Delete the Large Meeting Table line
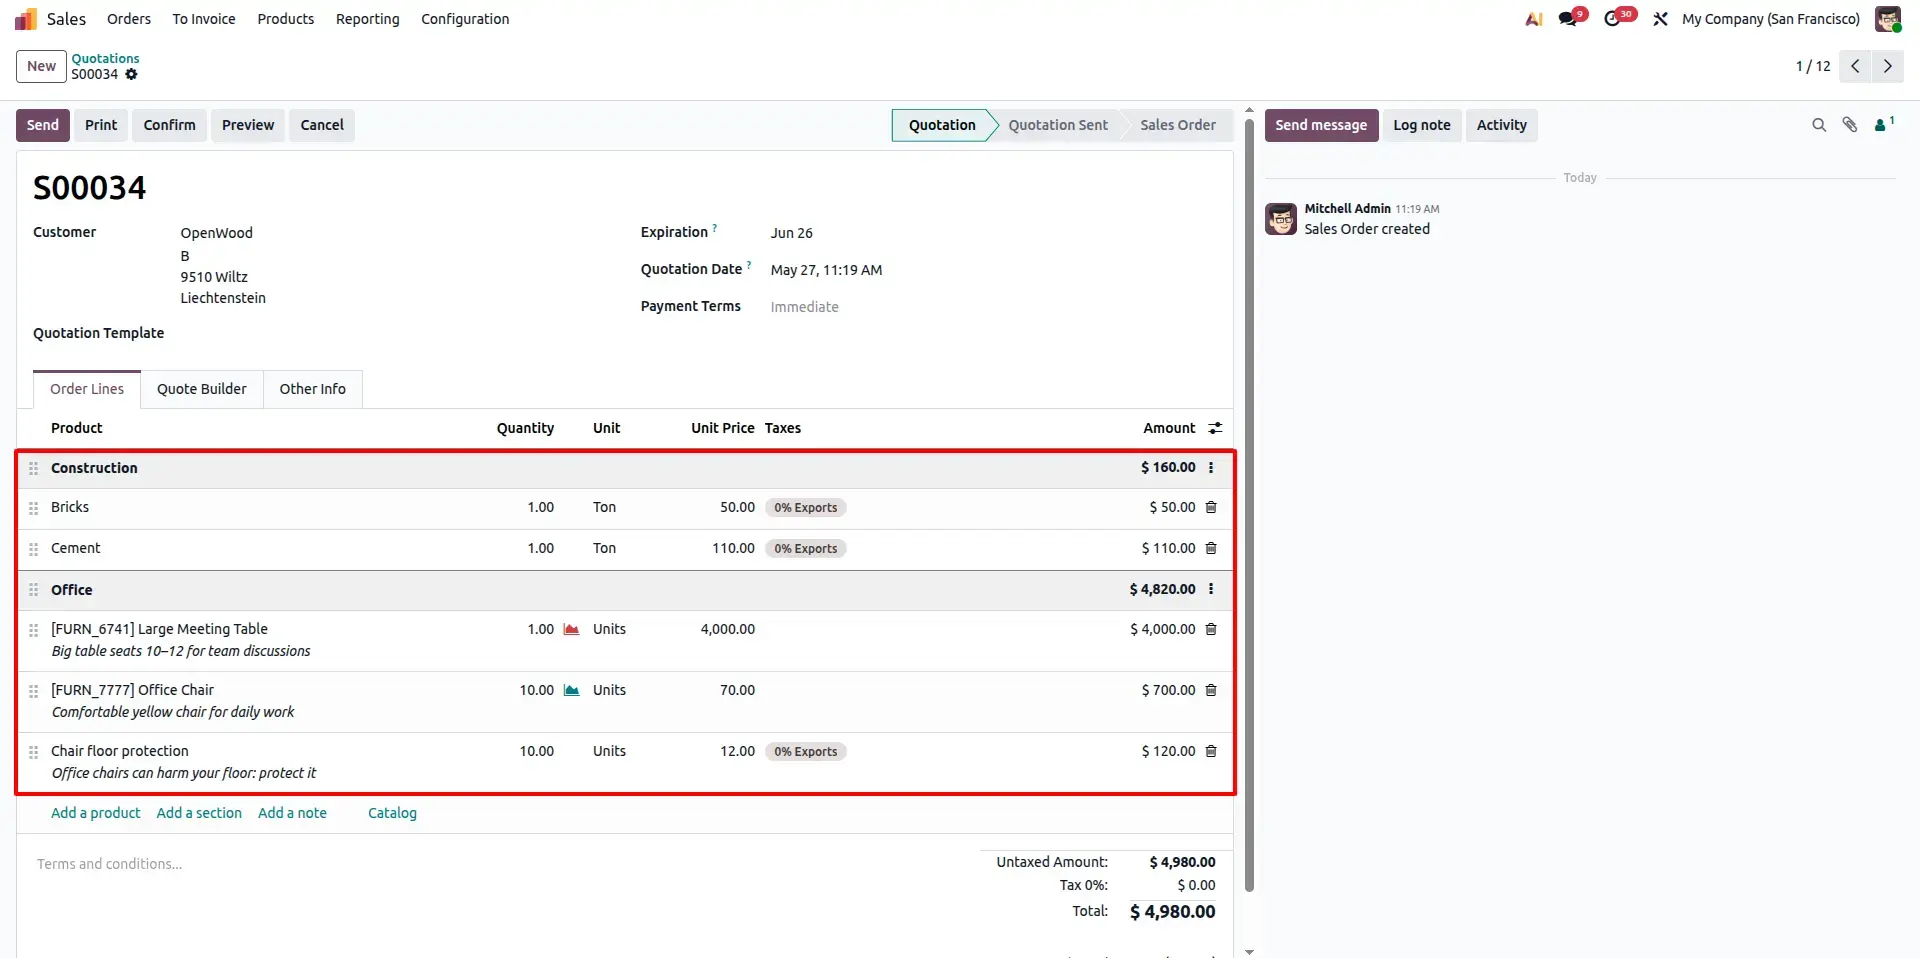 1211,629
